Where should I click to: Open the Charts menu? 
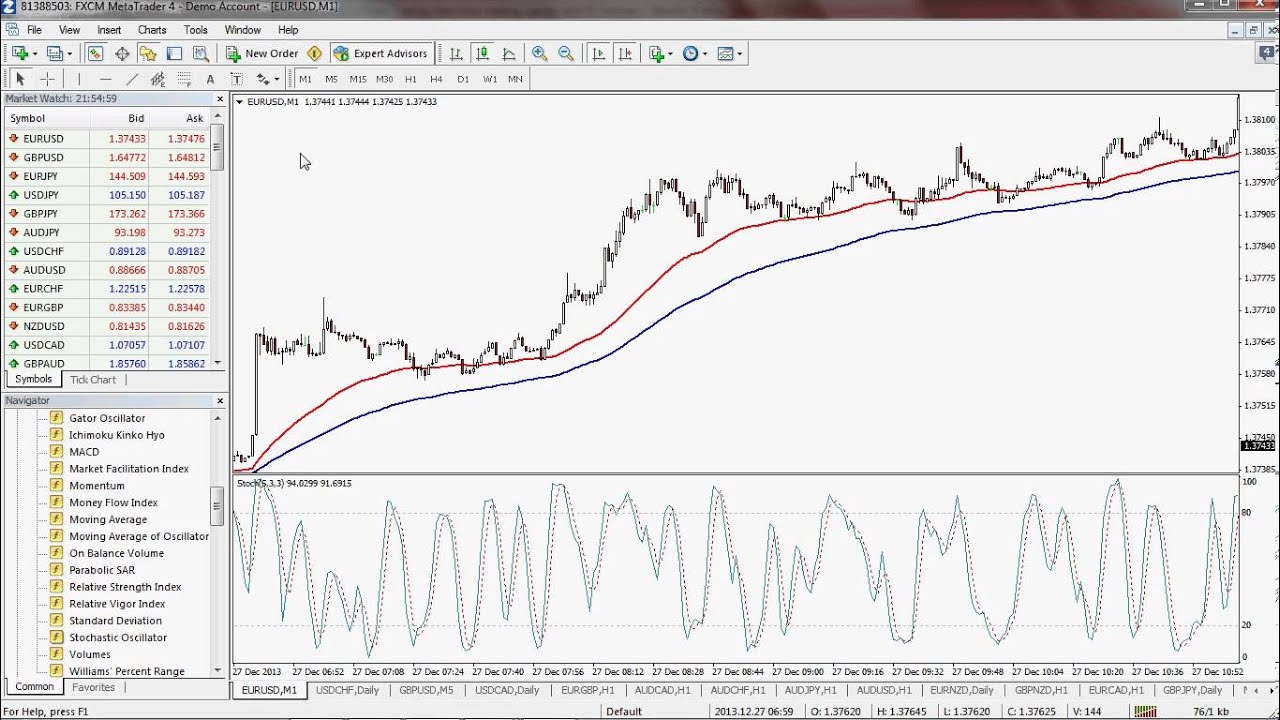pos(152,30)
